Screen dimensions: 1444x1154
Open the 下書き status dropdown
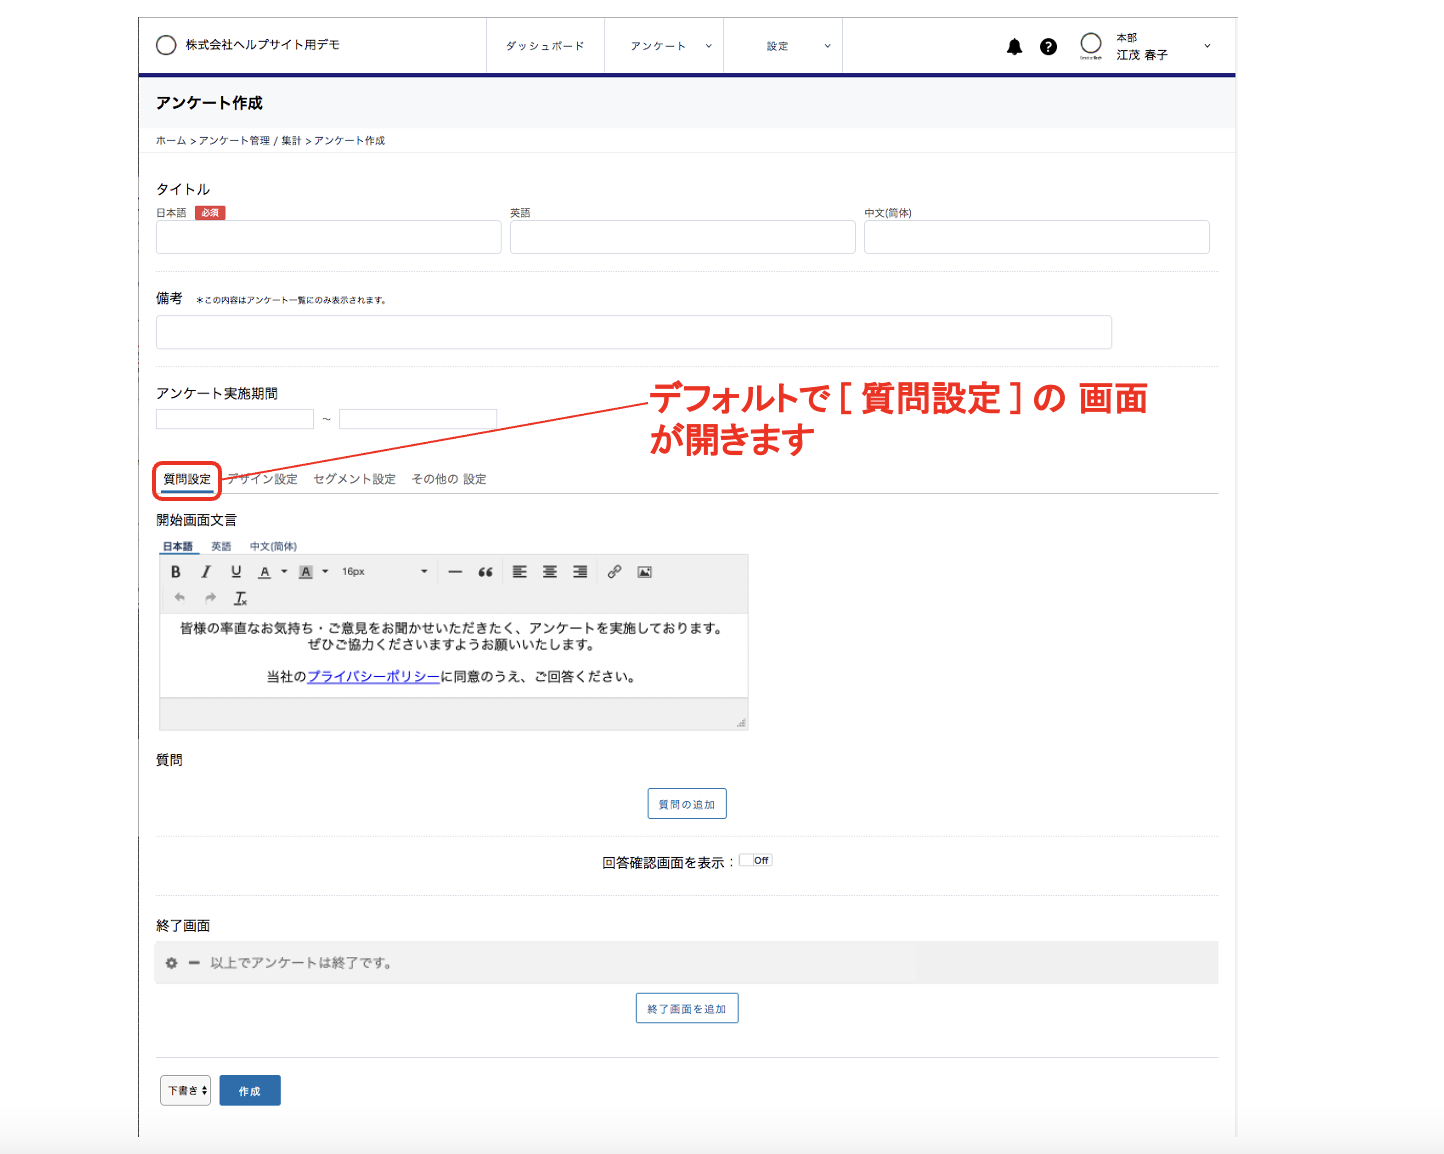[x=186, y=1091]
